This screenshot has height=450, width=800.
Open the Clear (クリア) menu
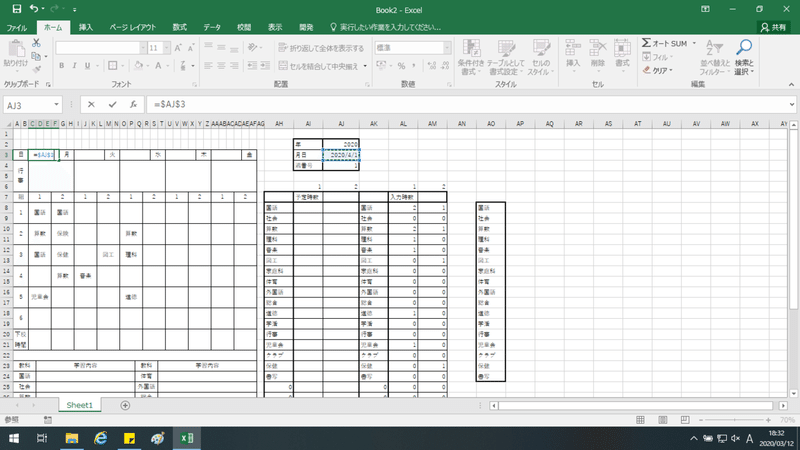(658, 70)
